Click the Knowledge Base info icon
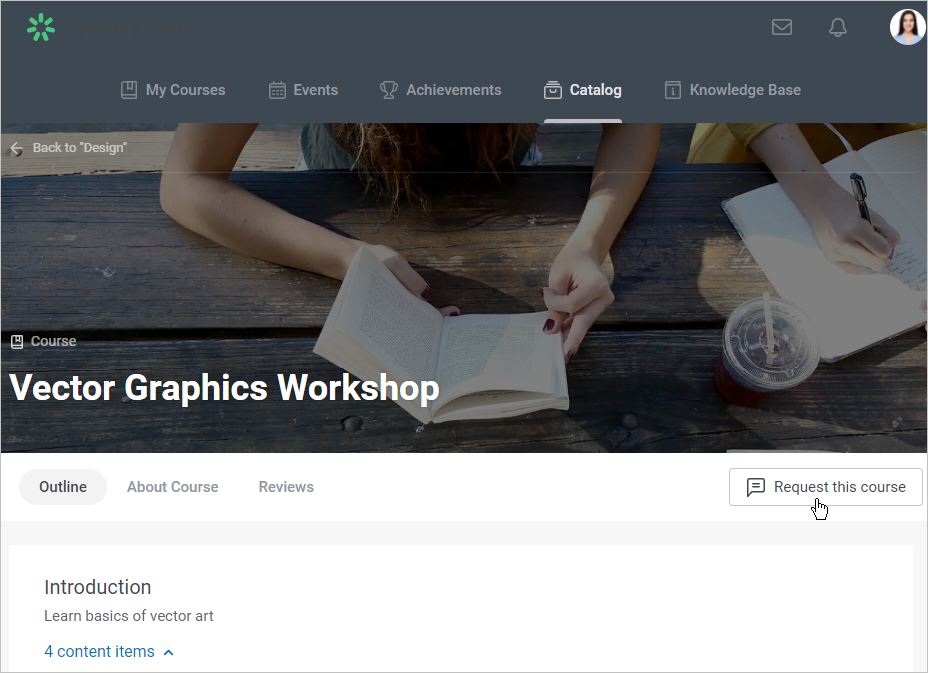928x673 pixels. point(673,90)
